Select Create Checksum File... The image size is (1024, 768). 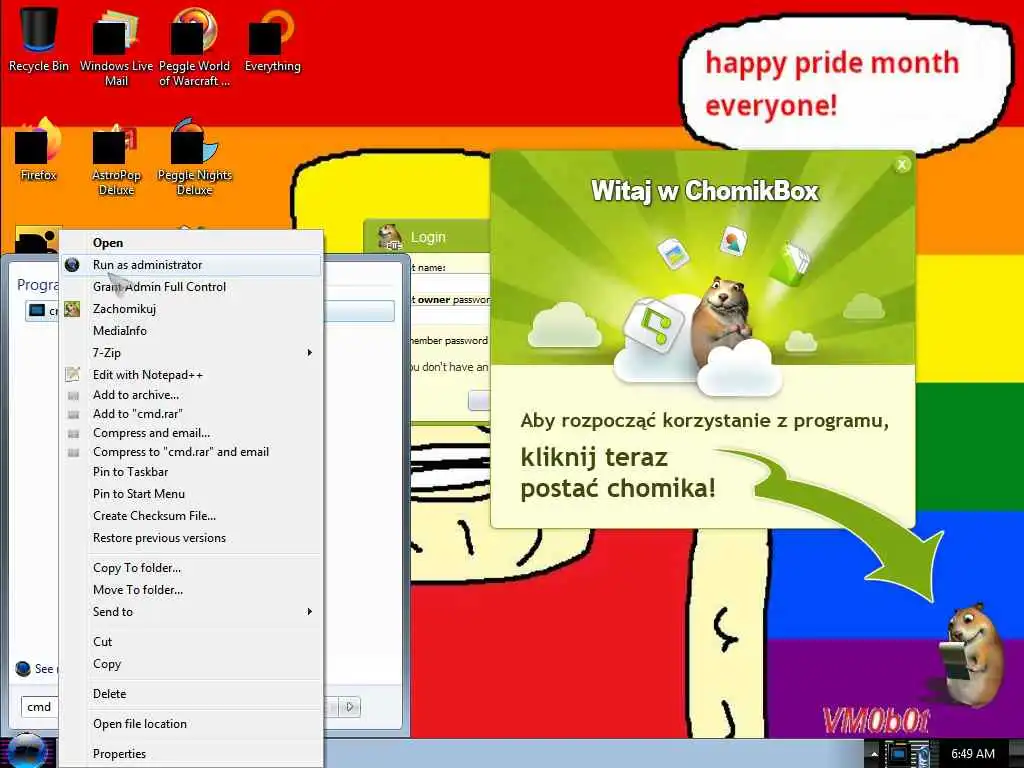(191, 516)
